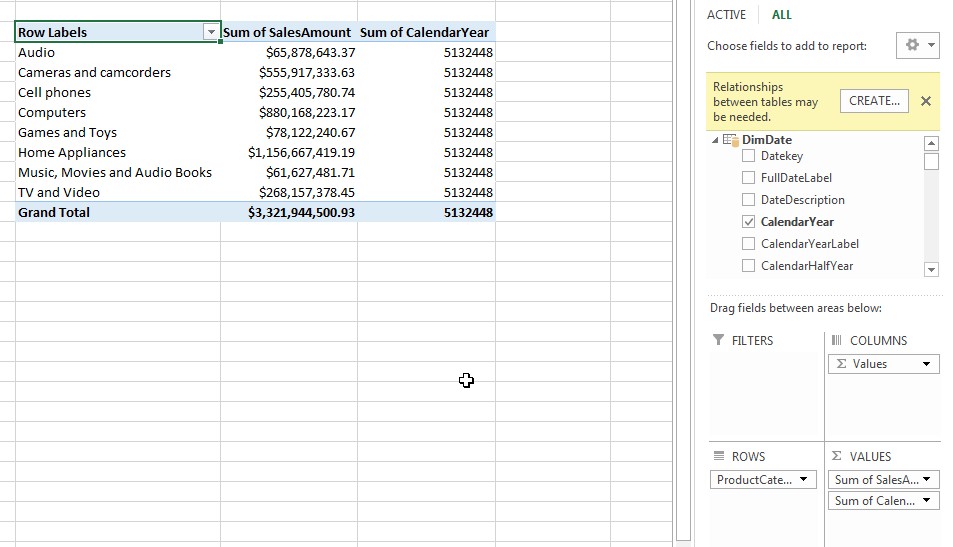Image resolution: width=953 pixels, height=547 pixels.
Task: Dismiss the relationships warning with X
Action: click(925, 101)
